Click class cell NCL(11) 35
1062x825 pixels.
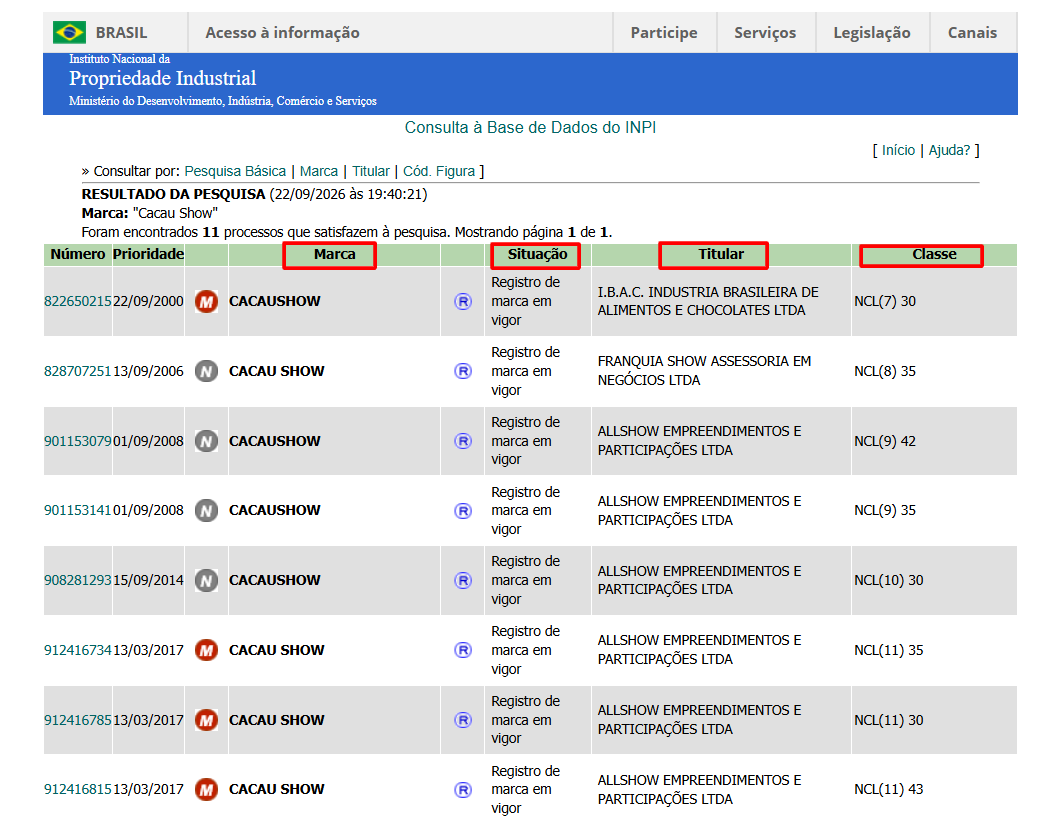coord(889,650)
